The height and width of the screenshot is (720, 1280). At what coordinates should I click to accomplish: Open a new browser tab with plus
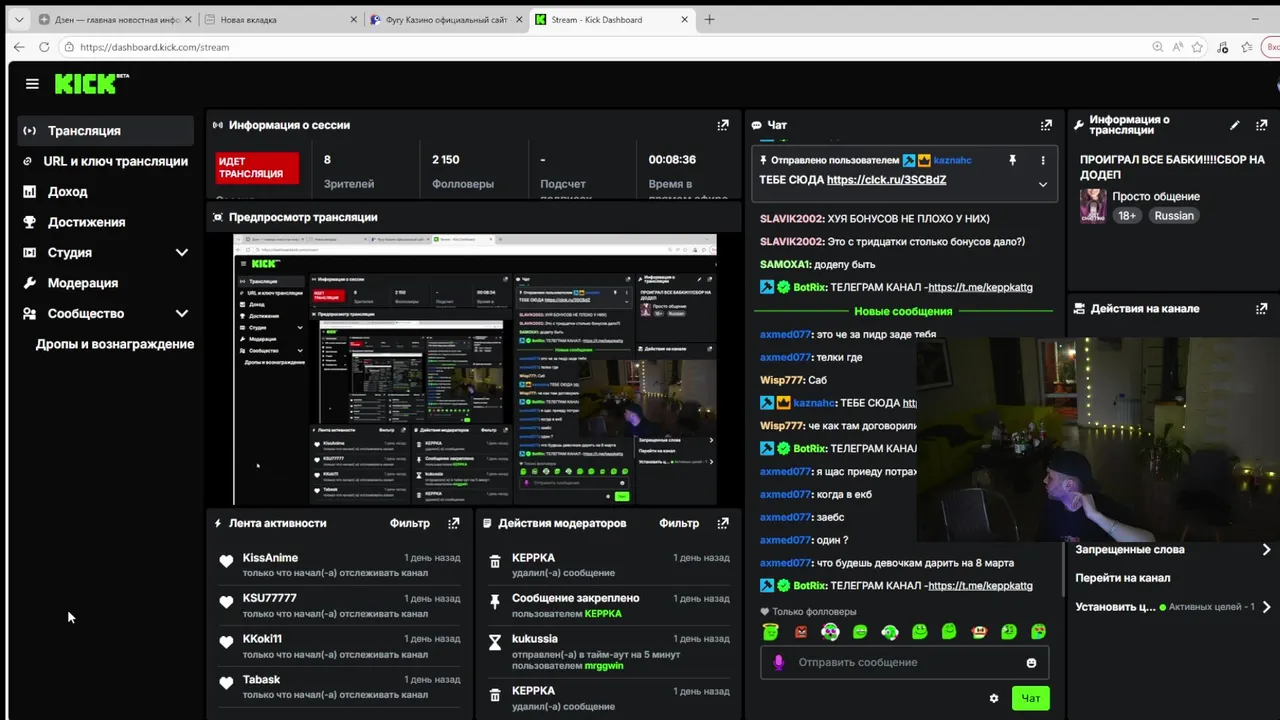pos(709,19)
